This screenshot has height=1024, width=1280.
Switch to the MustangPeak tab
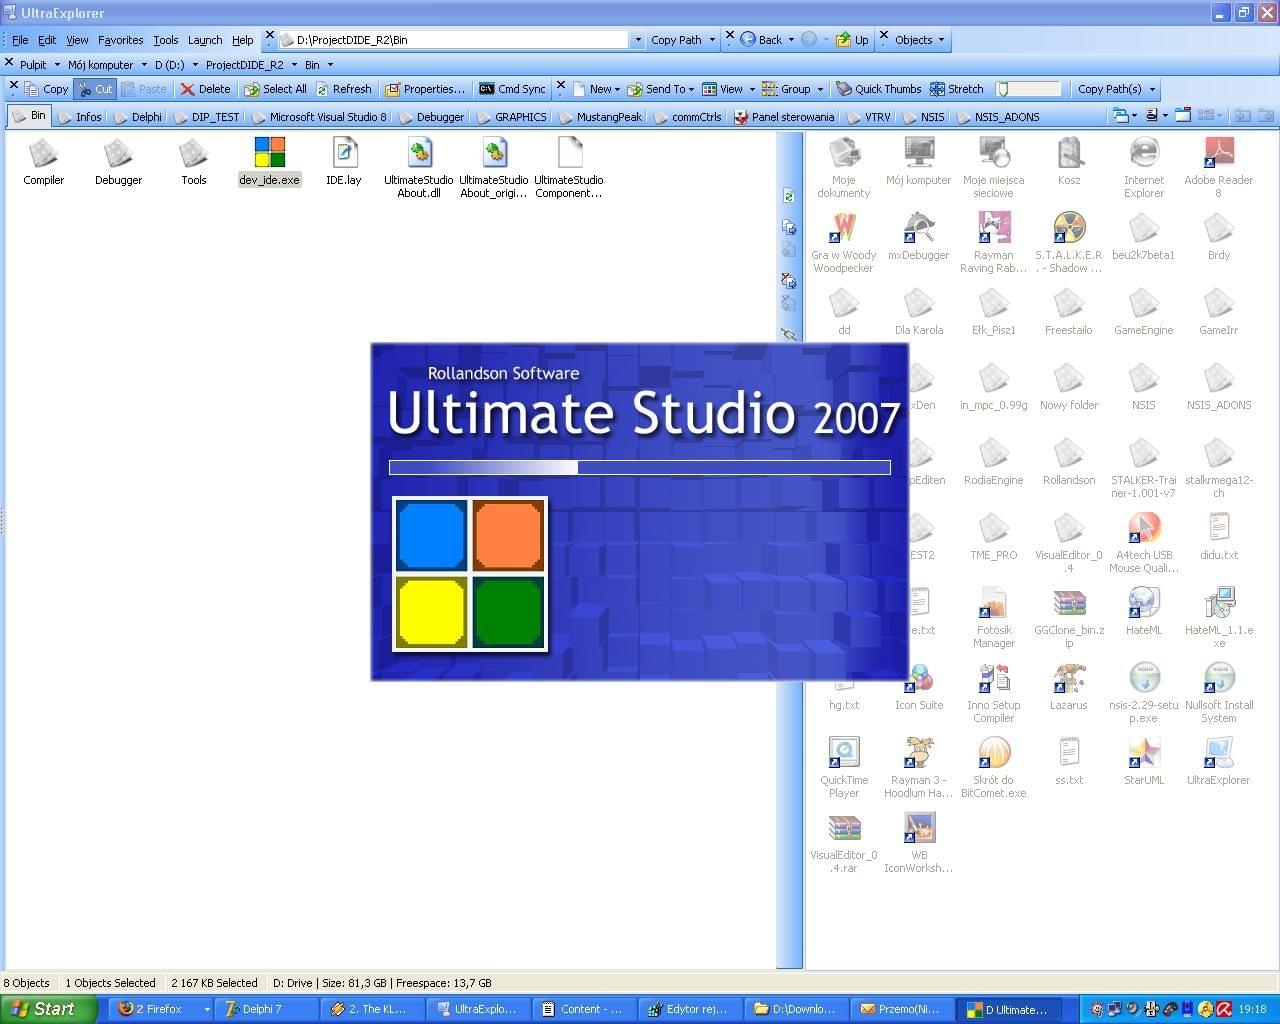click(600, 117)
